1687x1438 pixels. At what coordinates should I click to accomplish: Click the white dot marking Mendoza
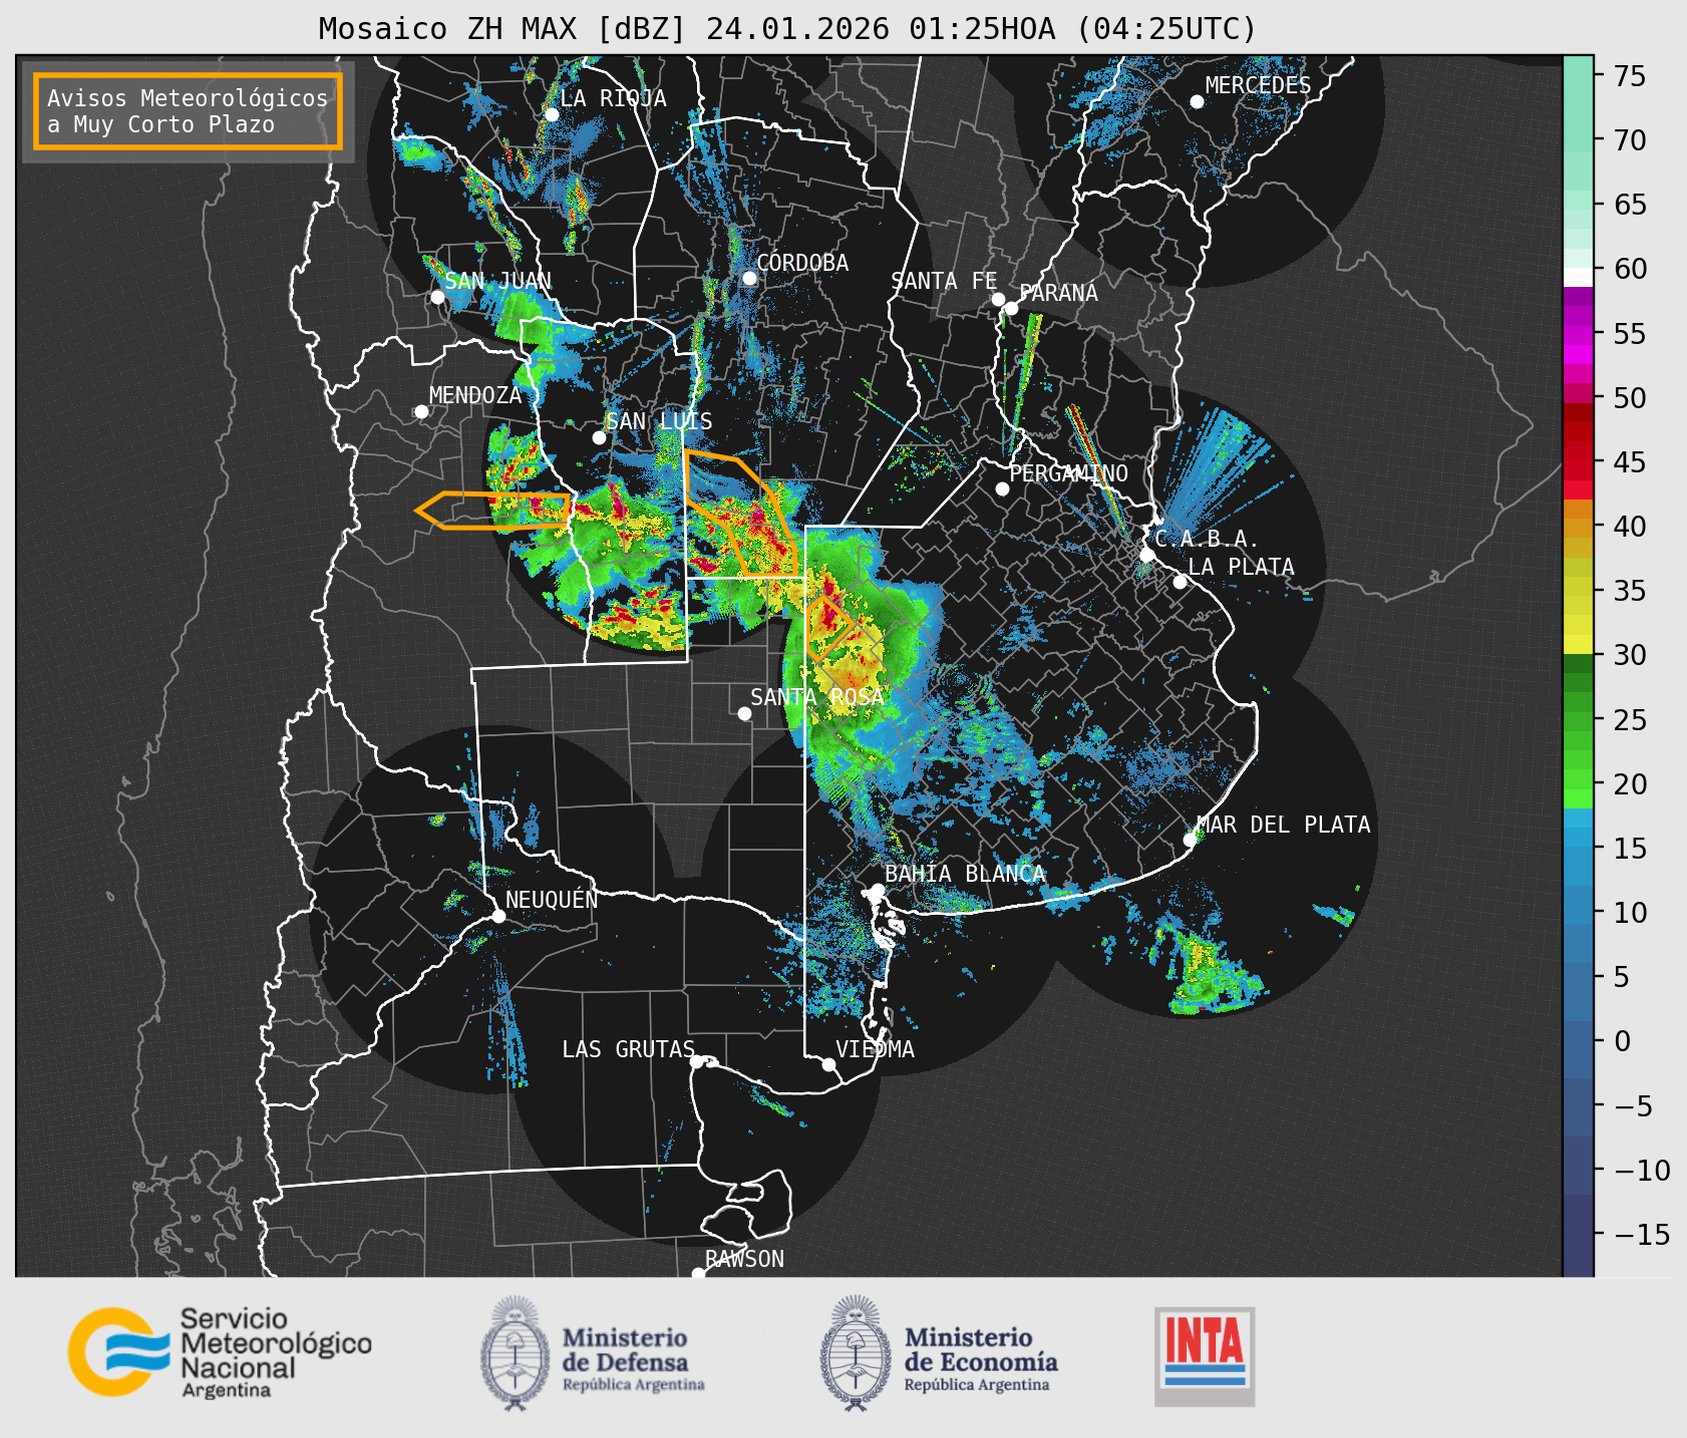click(421, 412)
